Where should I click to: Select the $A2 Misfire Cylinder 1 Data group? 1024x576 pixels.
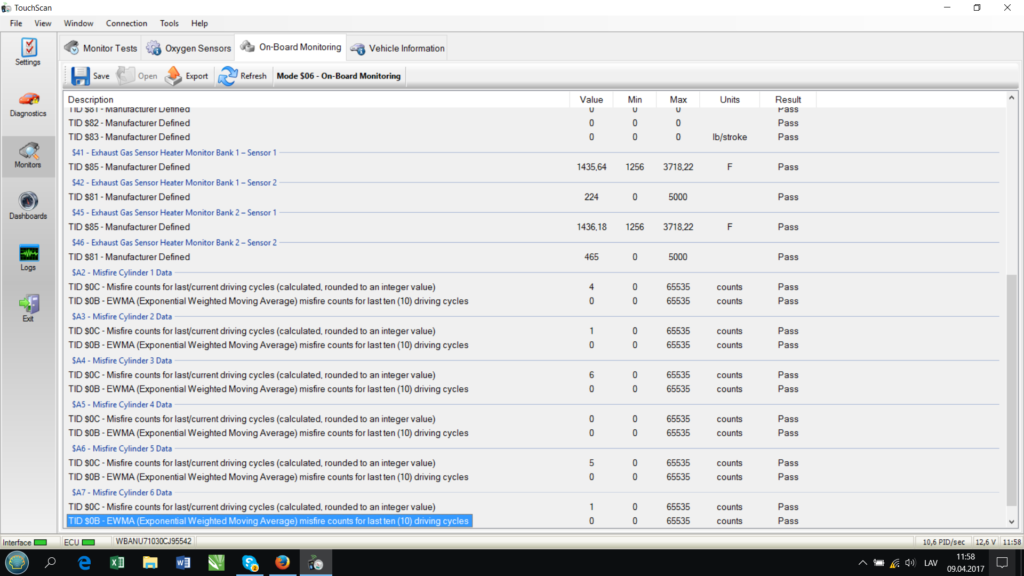pos(122,272)
